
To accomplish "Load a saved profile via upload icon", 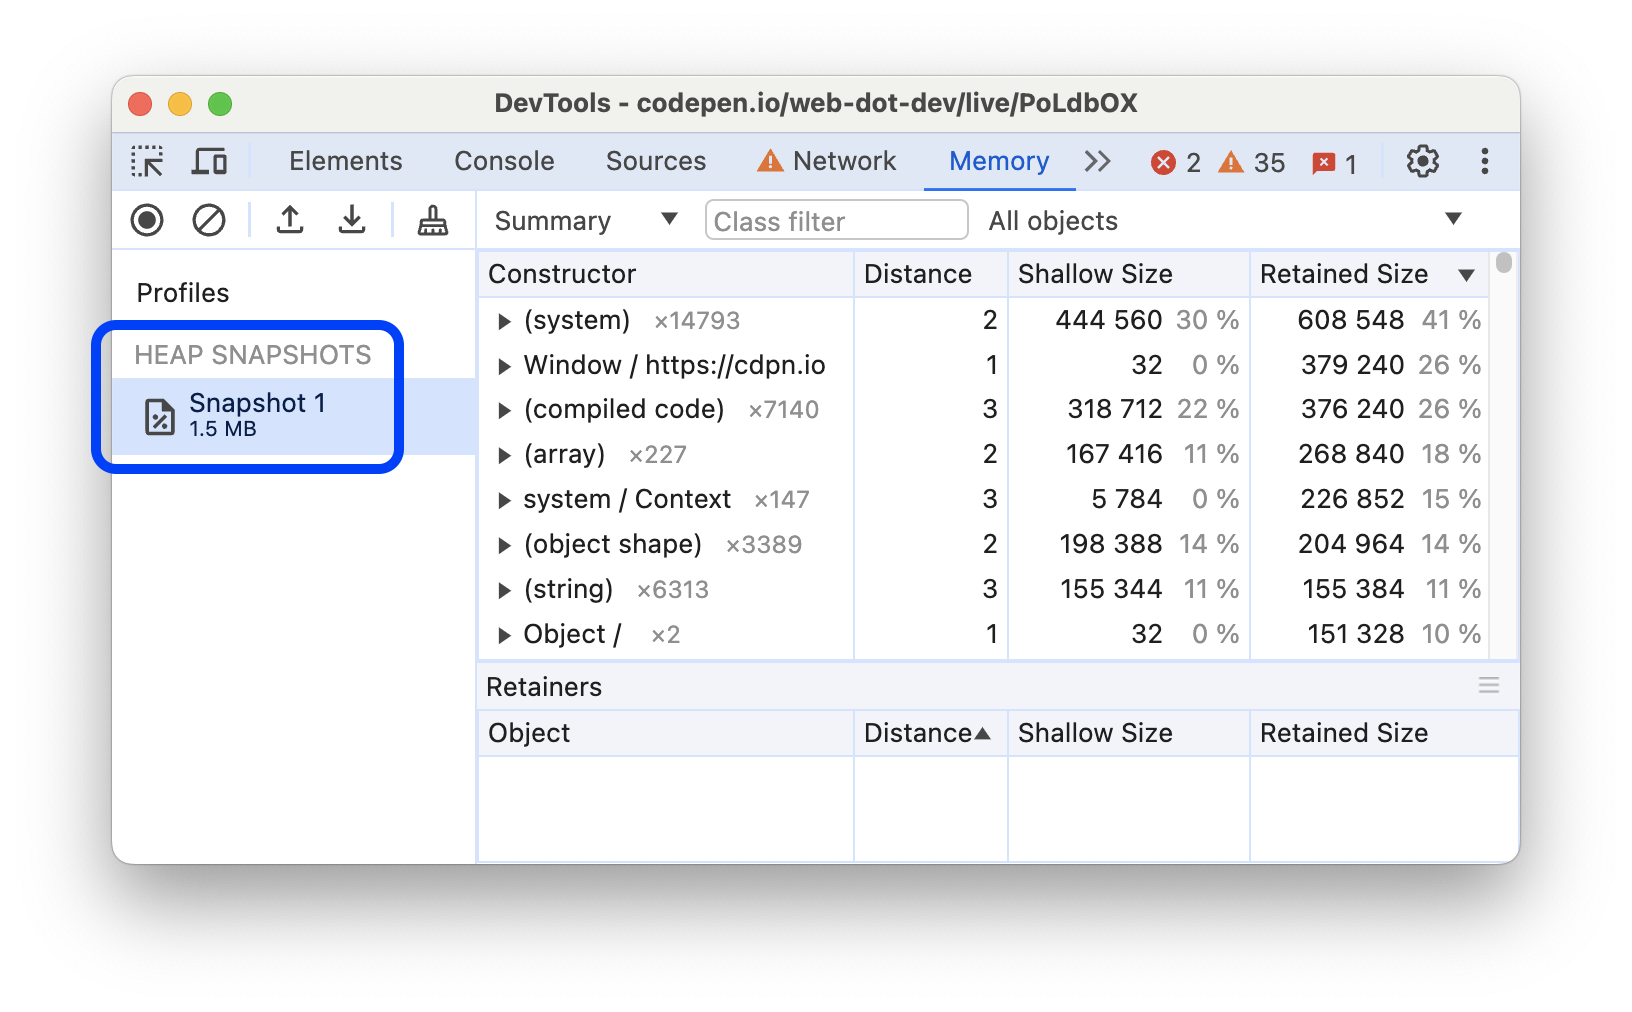I will click(x=289, y=220).
